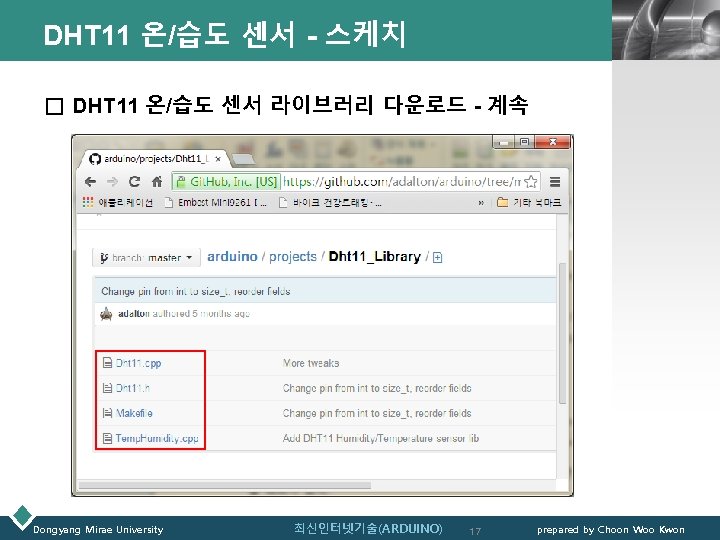Image resolution: width=720 pixels, height=540 pixels.
Task: Open the branch: master dropdown
Action: 146,258
